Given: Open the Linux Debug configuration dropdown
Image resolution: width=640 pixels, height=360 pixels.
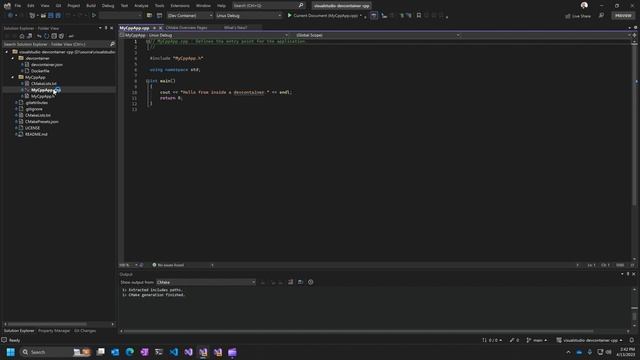Looking at the screenshot, I should pos(249,16).
